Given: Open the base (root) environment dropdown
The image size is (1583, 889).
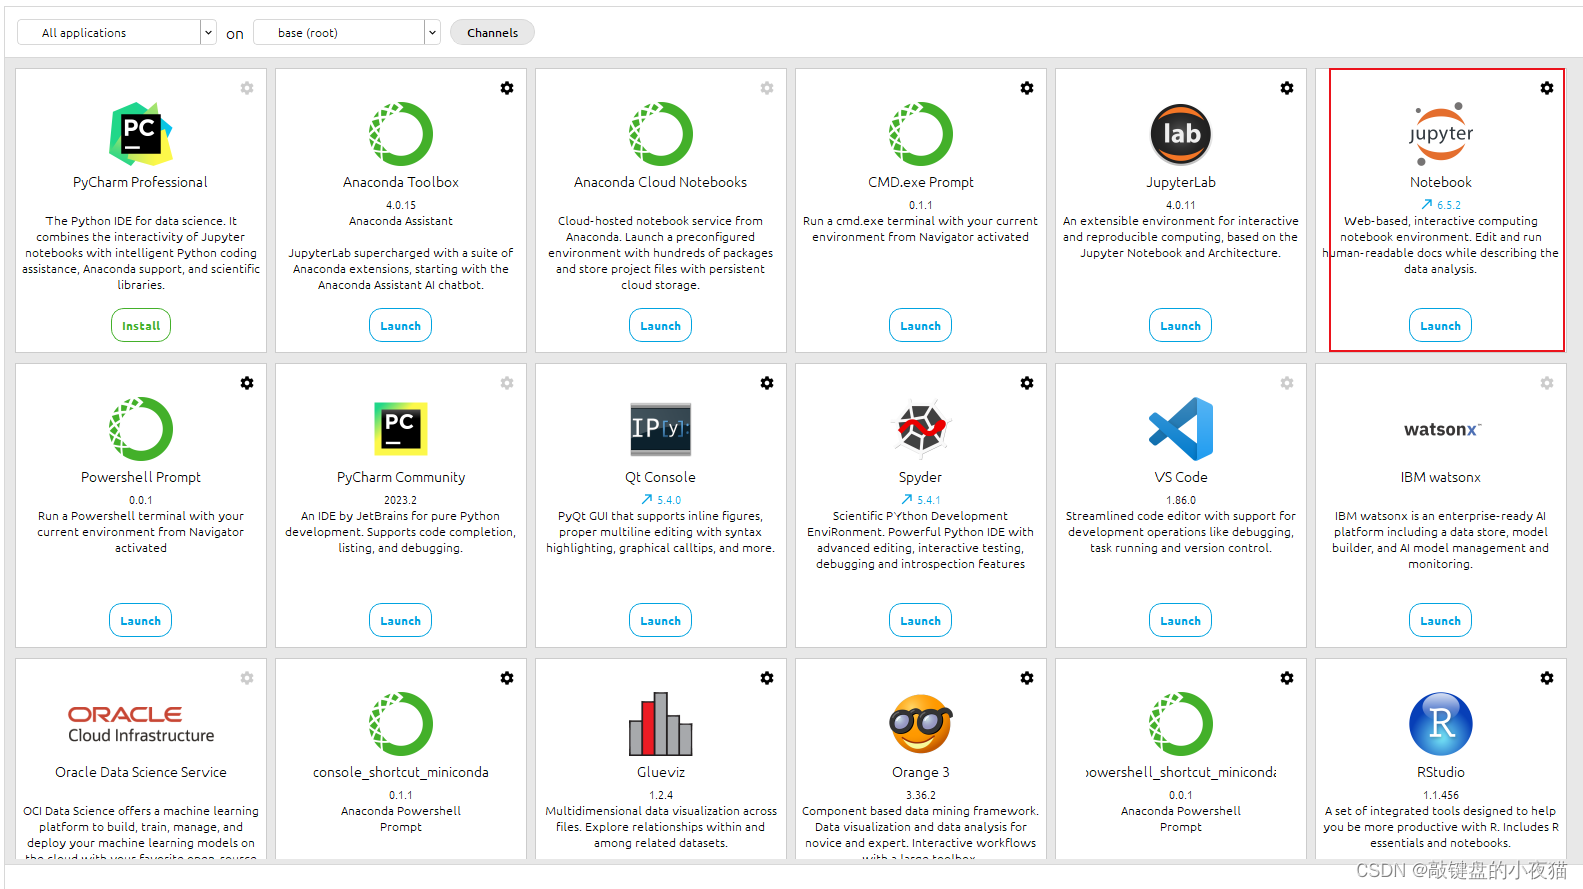Looking at the screenshot, I should click(x=346, y=33).
